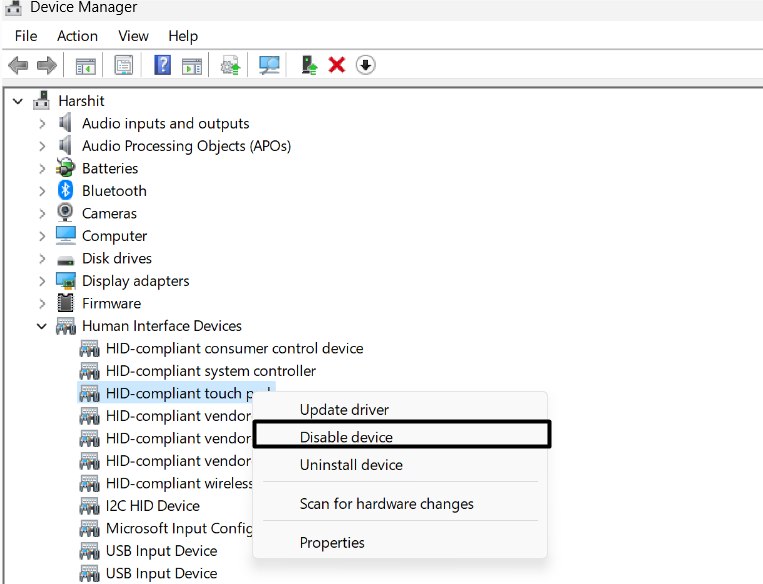Open Properties from the context menu
This screenshot has height=584, width=763.
[332, 543]
